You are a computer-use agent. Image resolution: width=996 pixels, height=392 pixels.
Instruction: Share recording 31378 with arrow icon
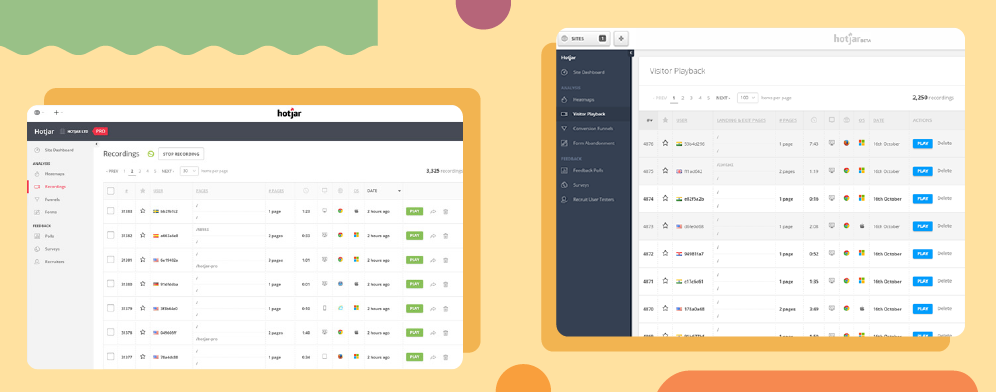click(x=433, y=332)
